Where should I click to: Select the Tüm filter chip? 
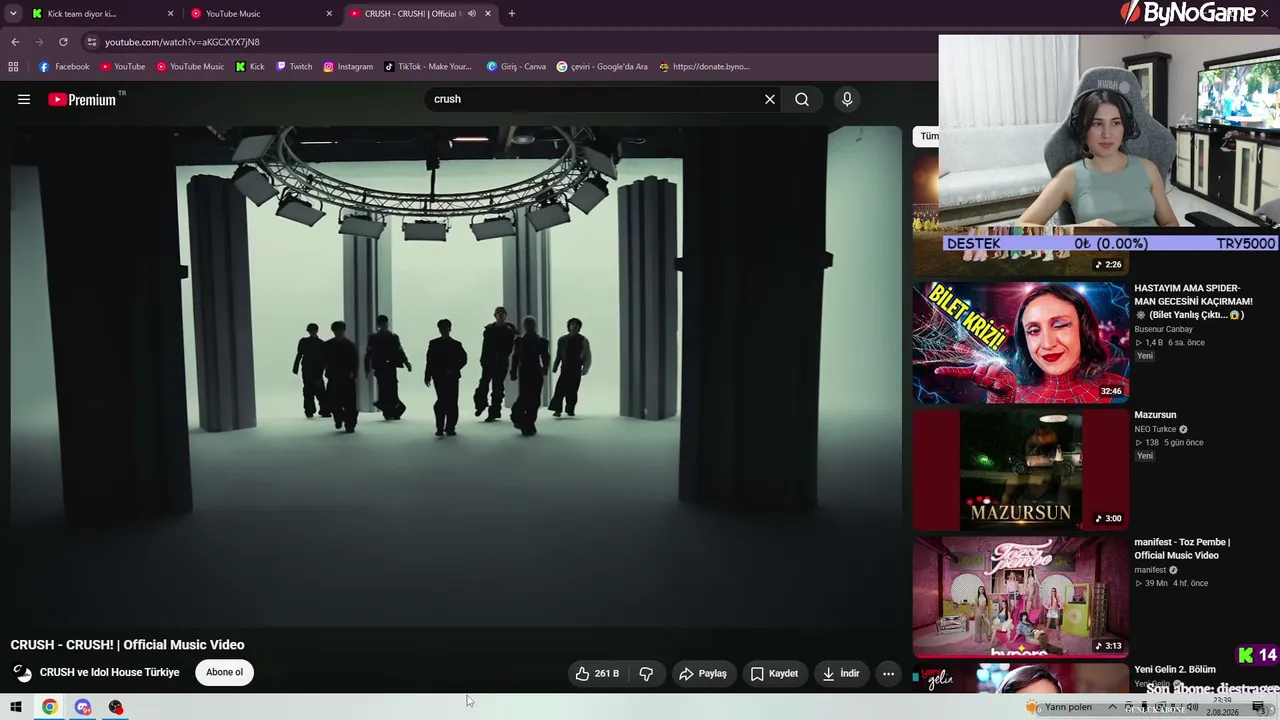click(928, 136)
